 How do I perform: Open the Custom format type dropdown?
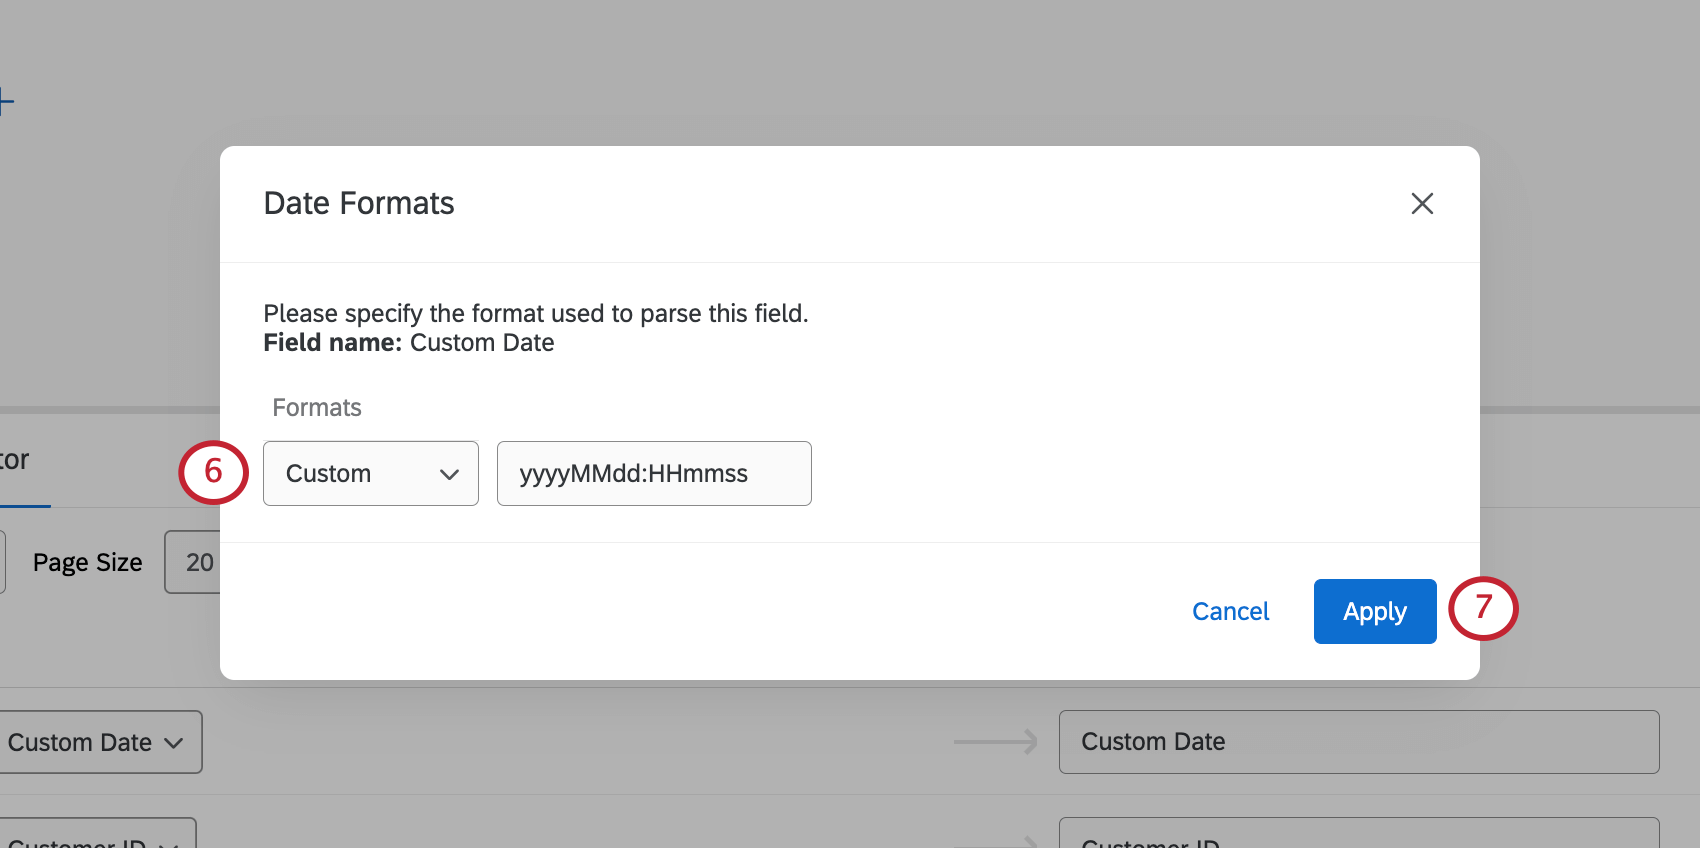tap(371, 473)
